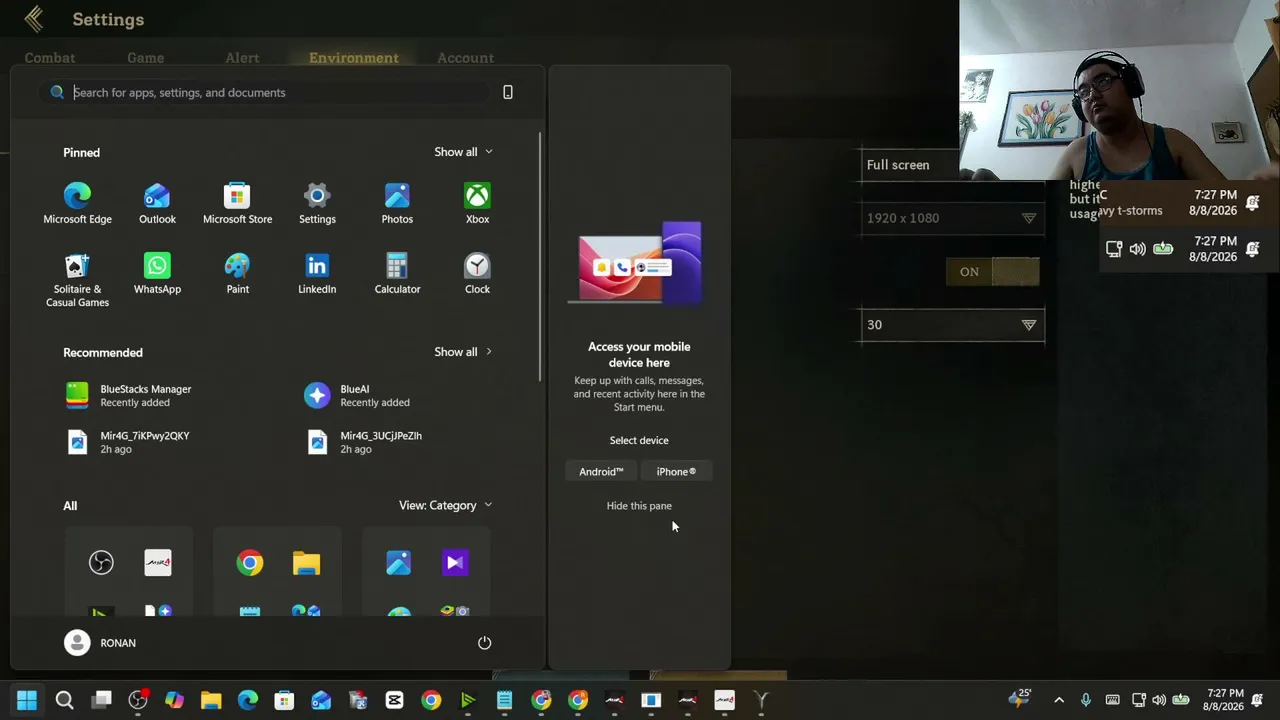Show hidden icons chevron in system tray
Viewport: 1280px width, 720px height.
(x=1059, y=700)
